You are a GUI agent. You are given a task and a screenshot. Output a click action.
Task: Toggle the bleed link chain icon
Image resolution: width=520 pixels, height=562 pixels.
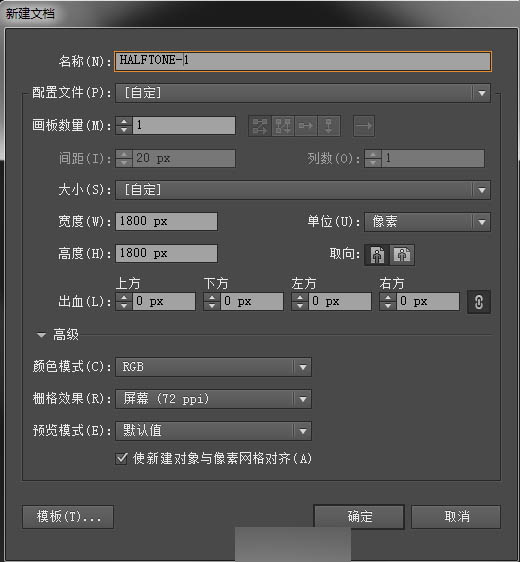pos(479,302)
